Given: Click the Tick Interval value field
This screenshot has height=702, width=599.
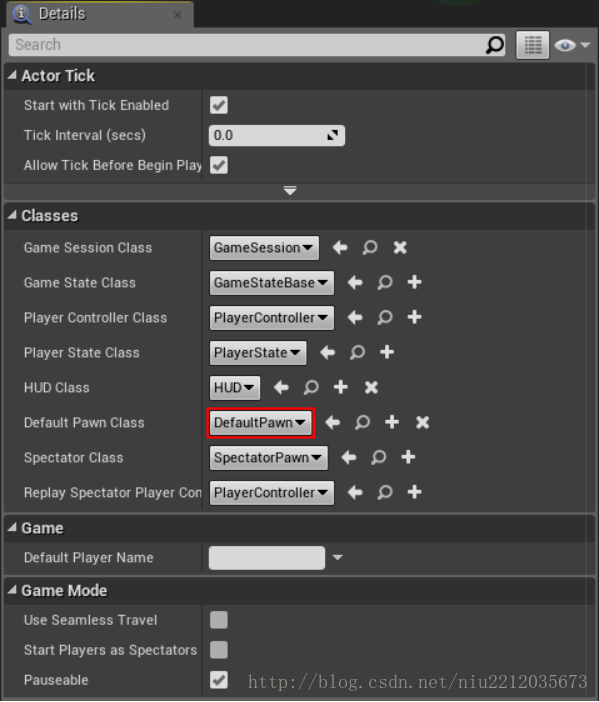Looking at the screenshot, I should click(277, 135).
